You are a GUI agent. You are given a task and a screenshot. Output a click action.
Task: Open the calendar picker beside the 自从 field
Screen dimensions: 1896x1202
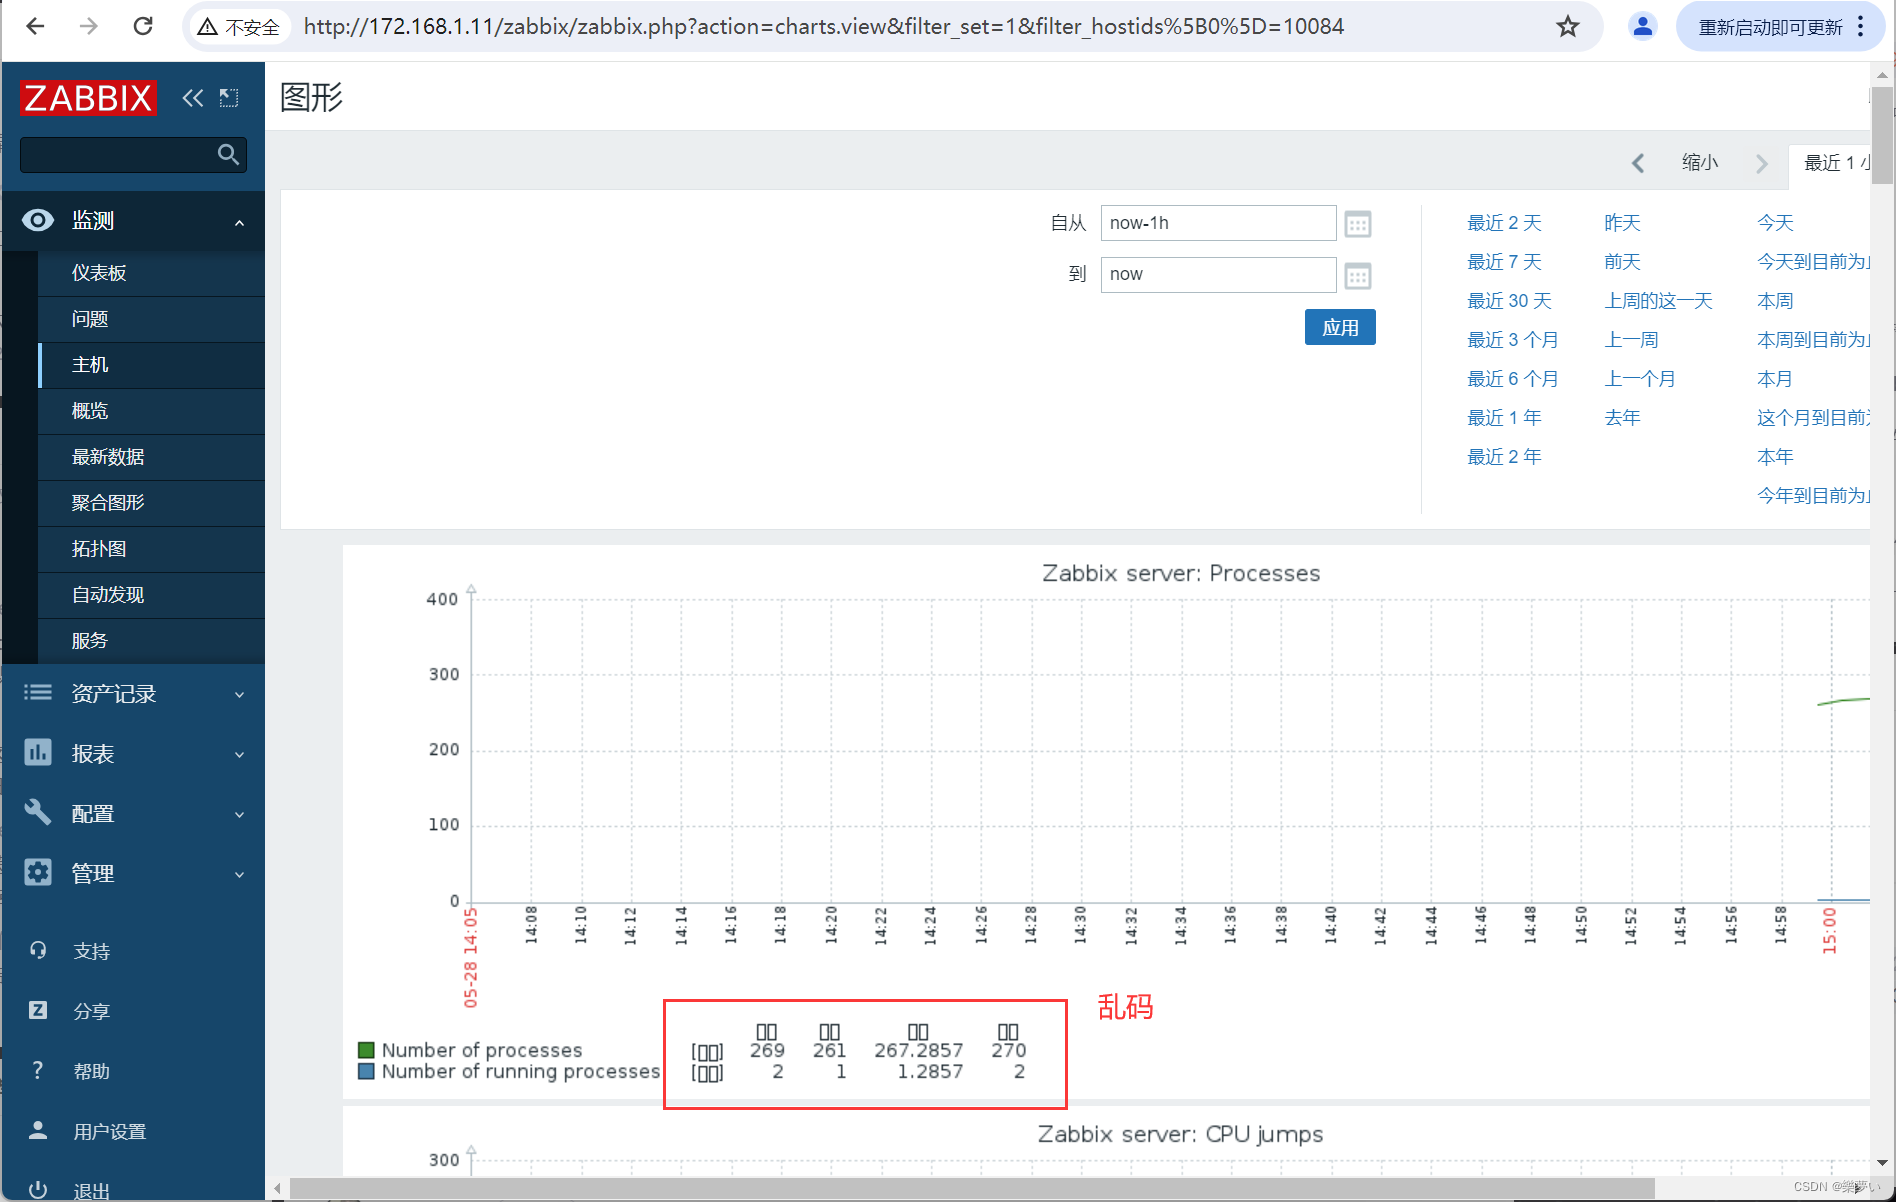pos(1357,223)
